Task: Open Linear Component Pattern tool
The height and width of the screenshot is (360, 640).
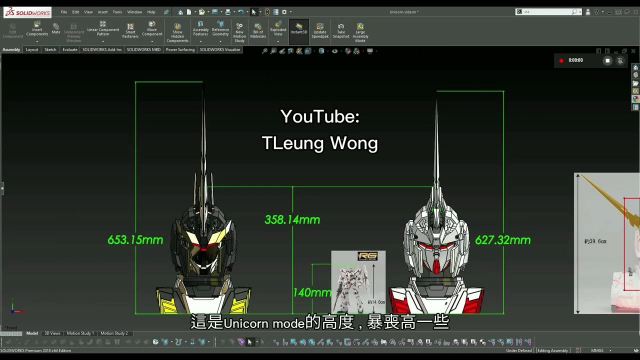Action: 103,29
